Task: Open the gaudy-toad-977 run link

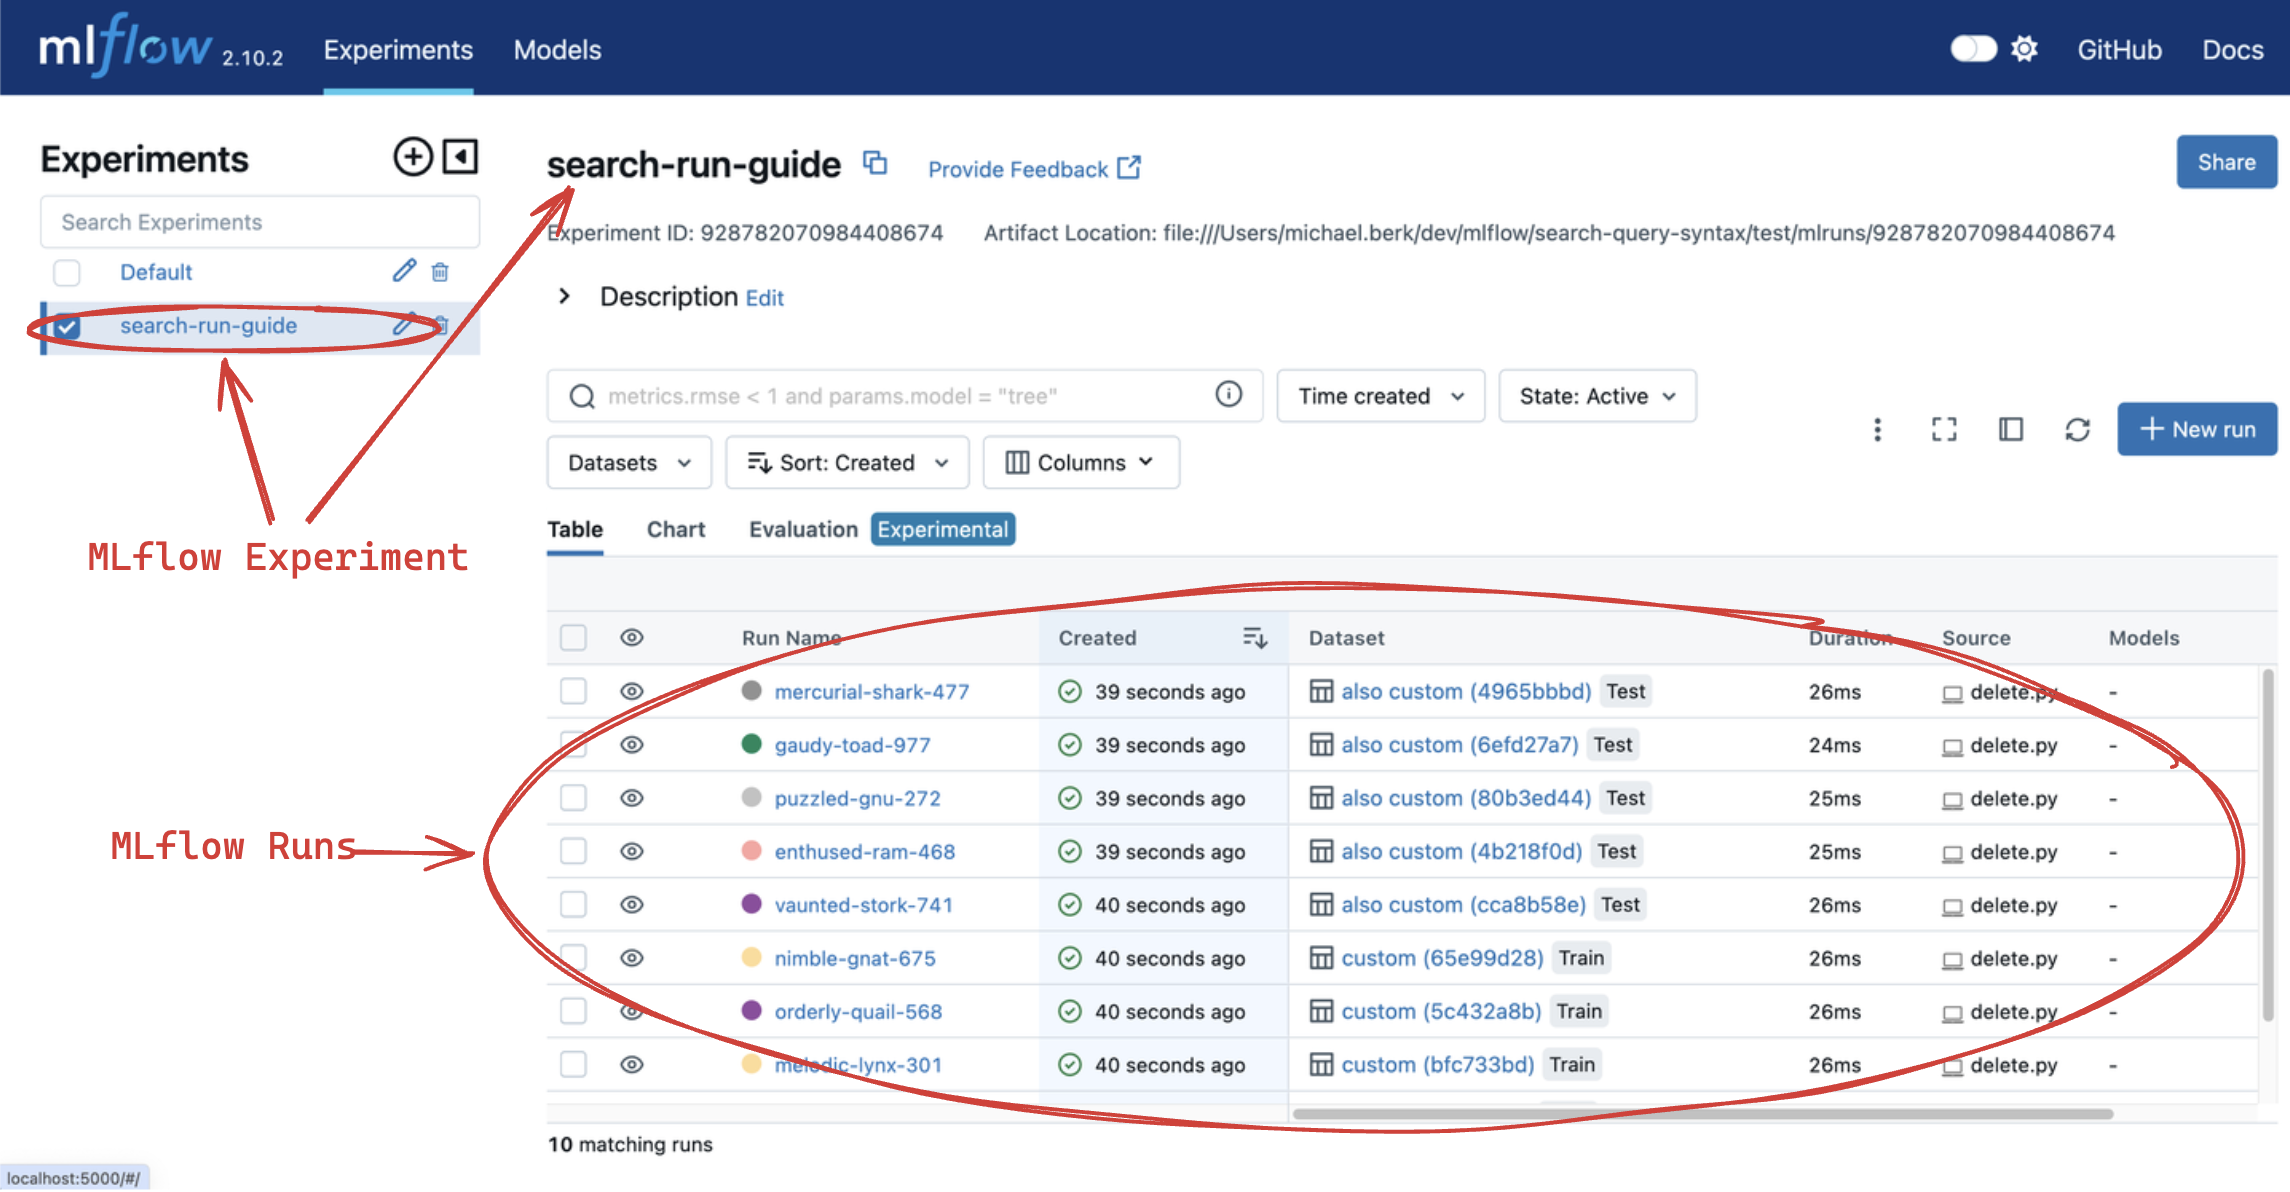Action: point(852,745)
